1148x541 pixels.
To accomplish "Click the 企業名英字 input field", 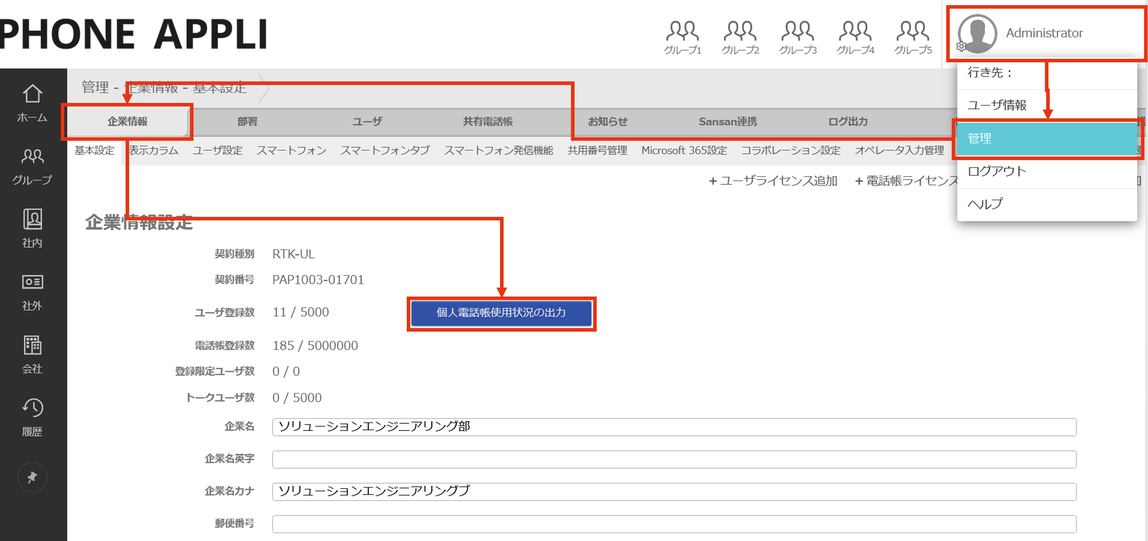I will click(x=673, y=459).
